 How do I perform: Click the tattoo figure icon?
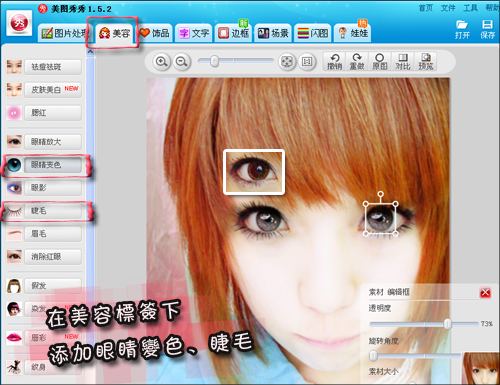coord(14,367)
